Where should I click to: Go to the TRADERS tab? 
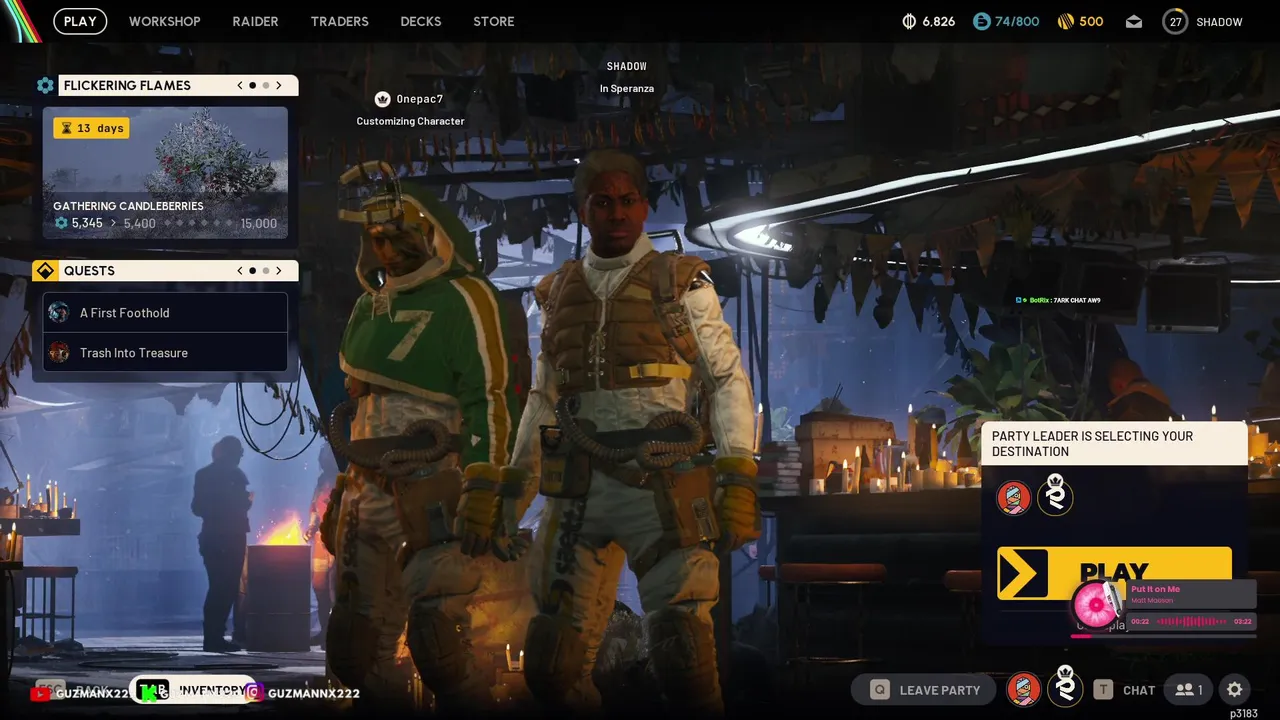pyautogui.click(x=339, y=21)
